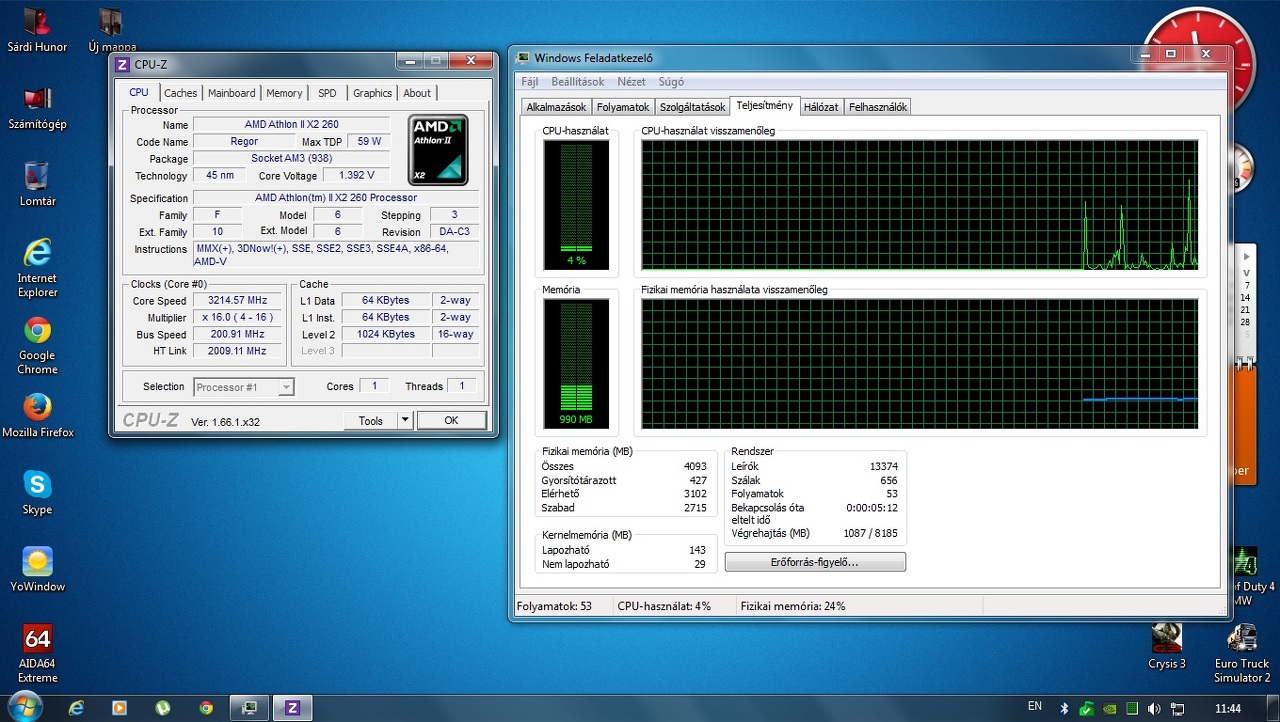
Task: Select the Teljesítmény tab
Action: 764,106
